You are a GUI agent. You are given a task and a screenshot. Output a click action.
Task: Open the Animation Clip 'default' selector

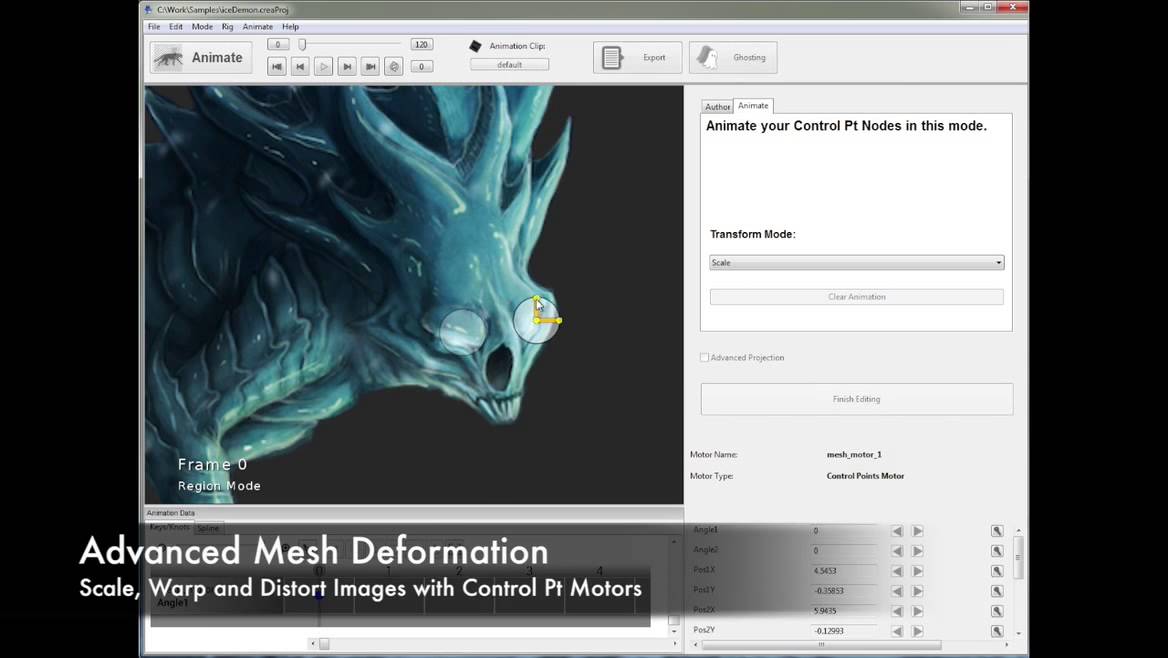coord(510,65)
